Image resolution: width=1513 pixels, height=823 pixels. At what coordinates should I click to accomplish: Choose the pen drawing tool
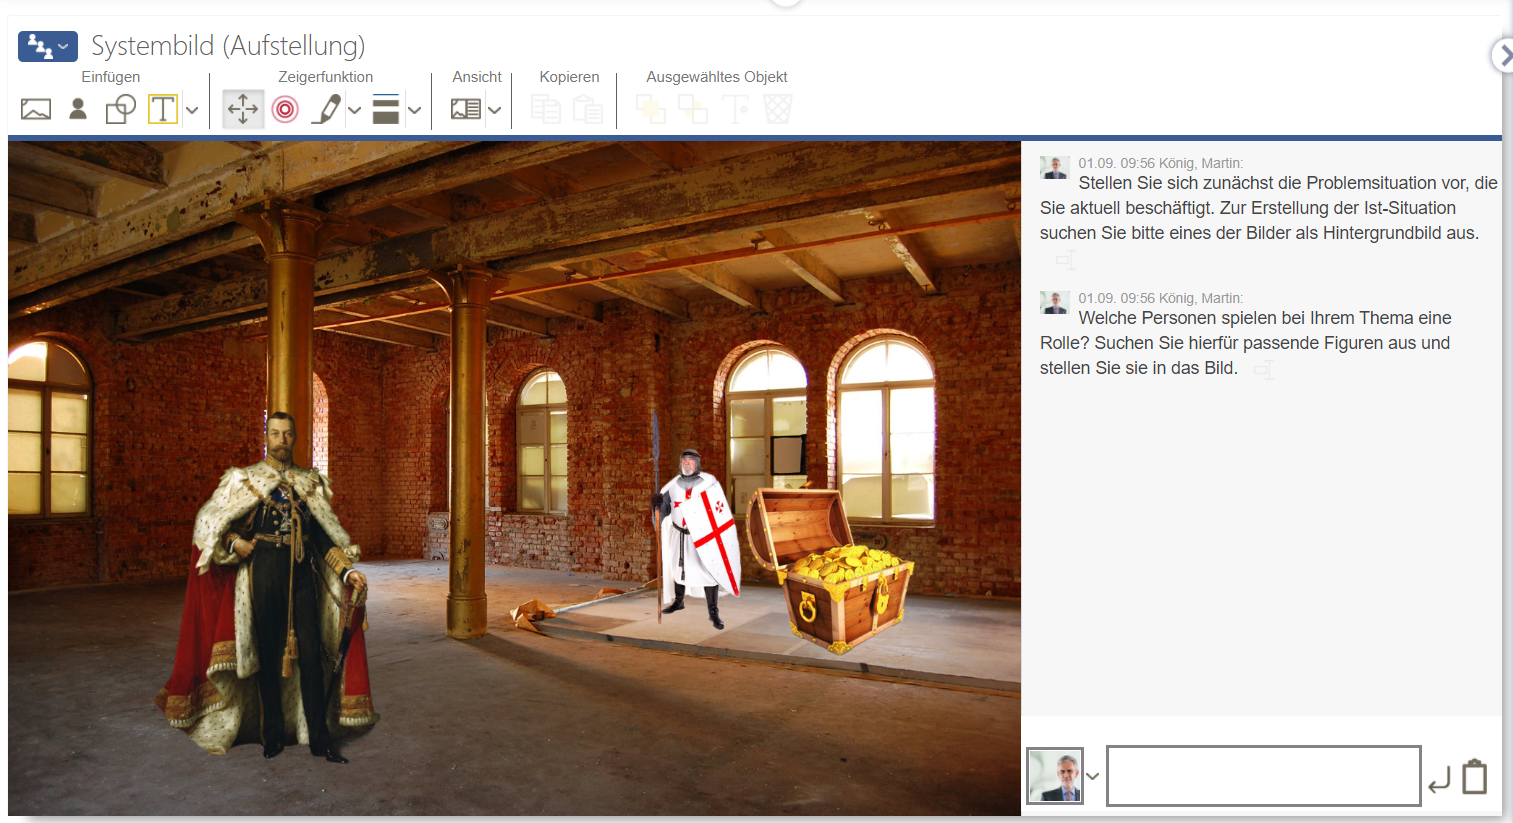[x=326, y=109]
